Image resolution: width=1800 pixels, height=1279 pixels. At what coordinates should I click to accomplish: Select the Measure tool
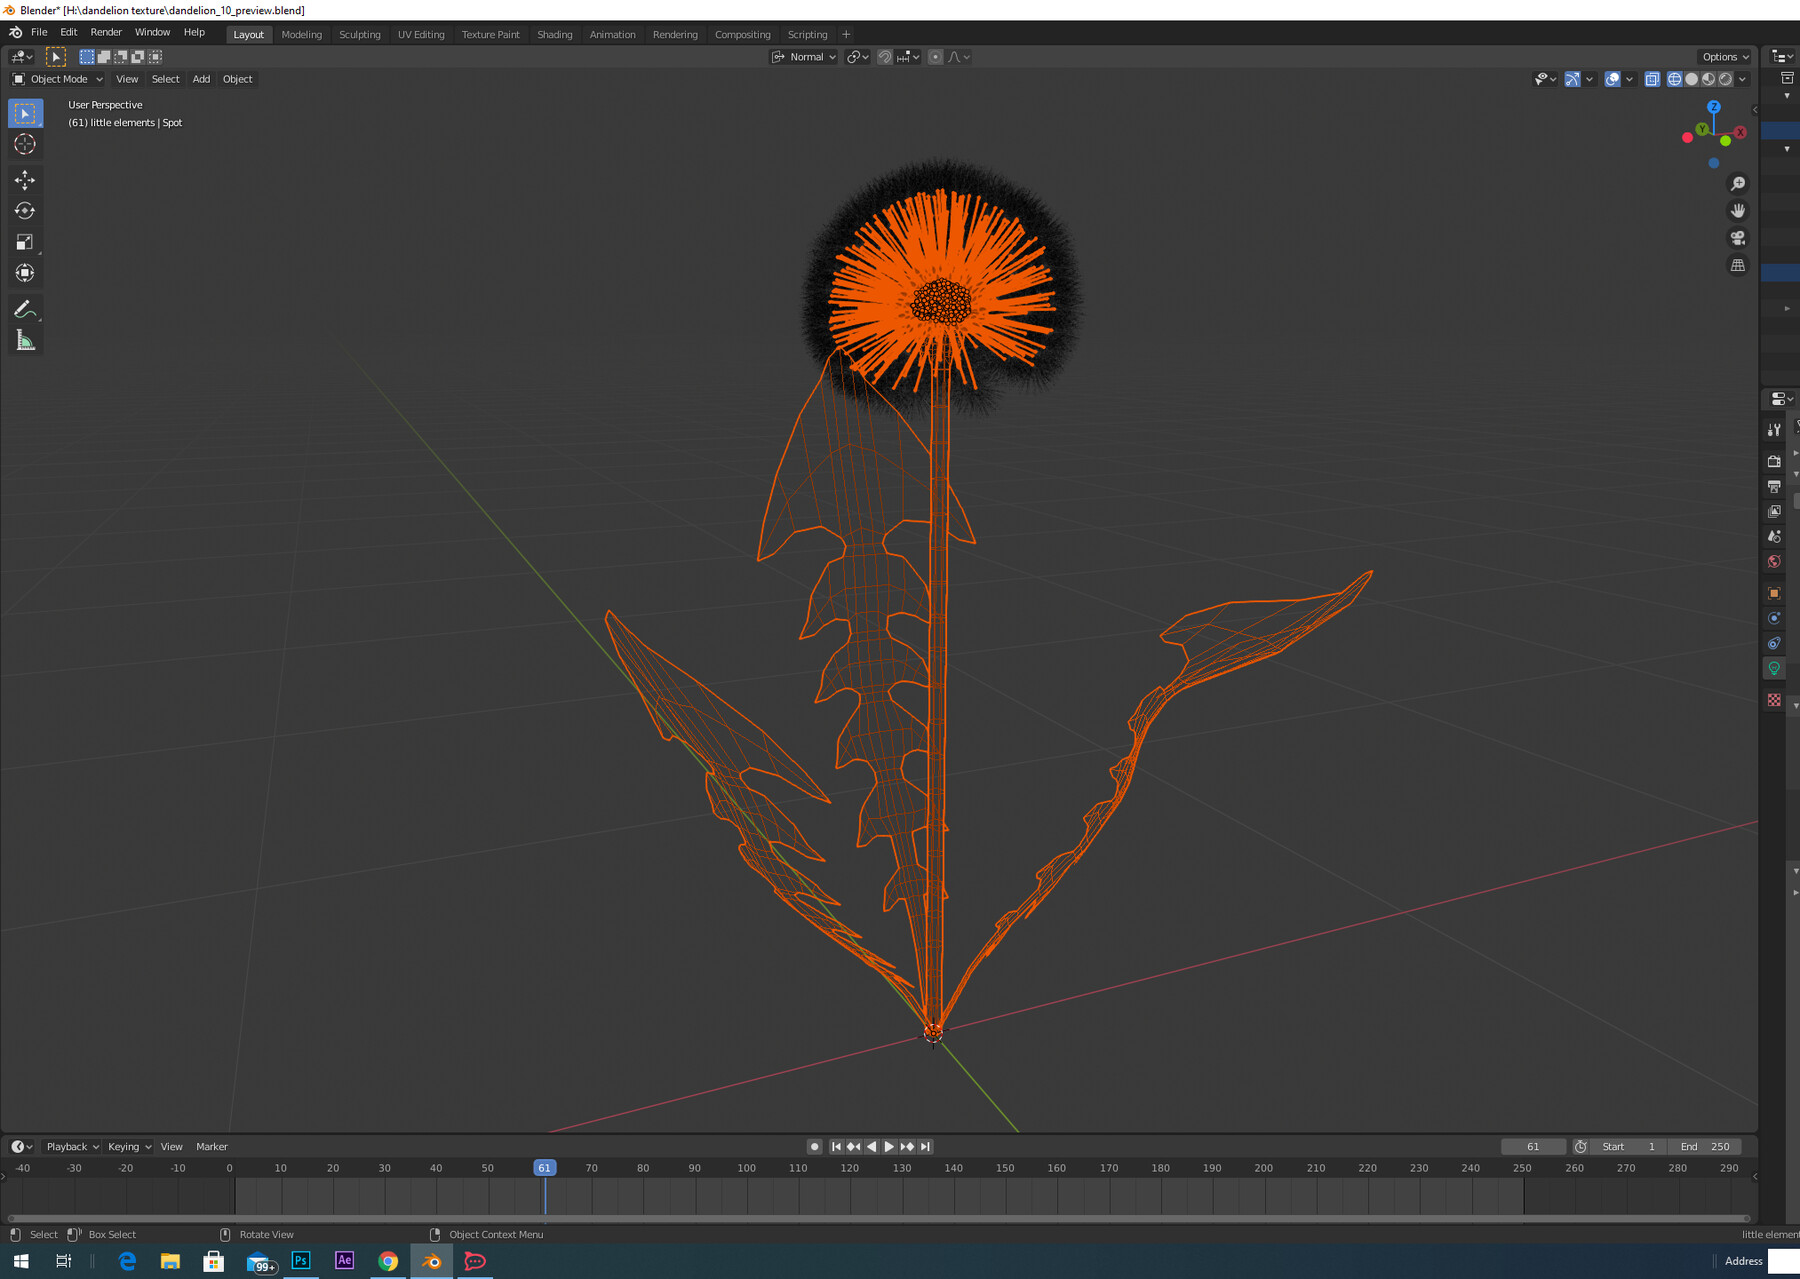tap(25, 340)
